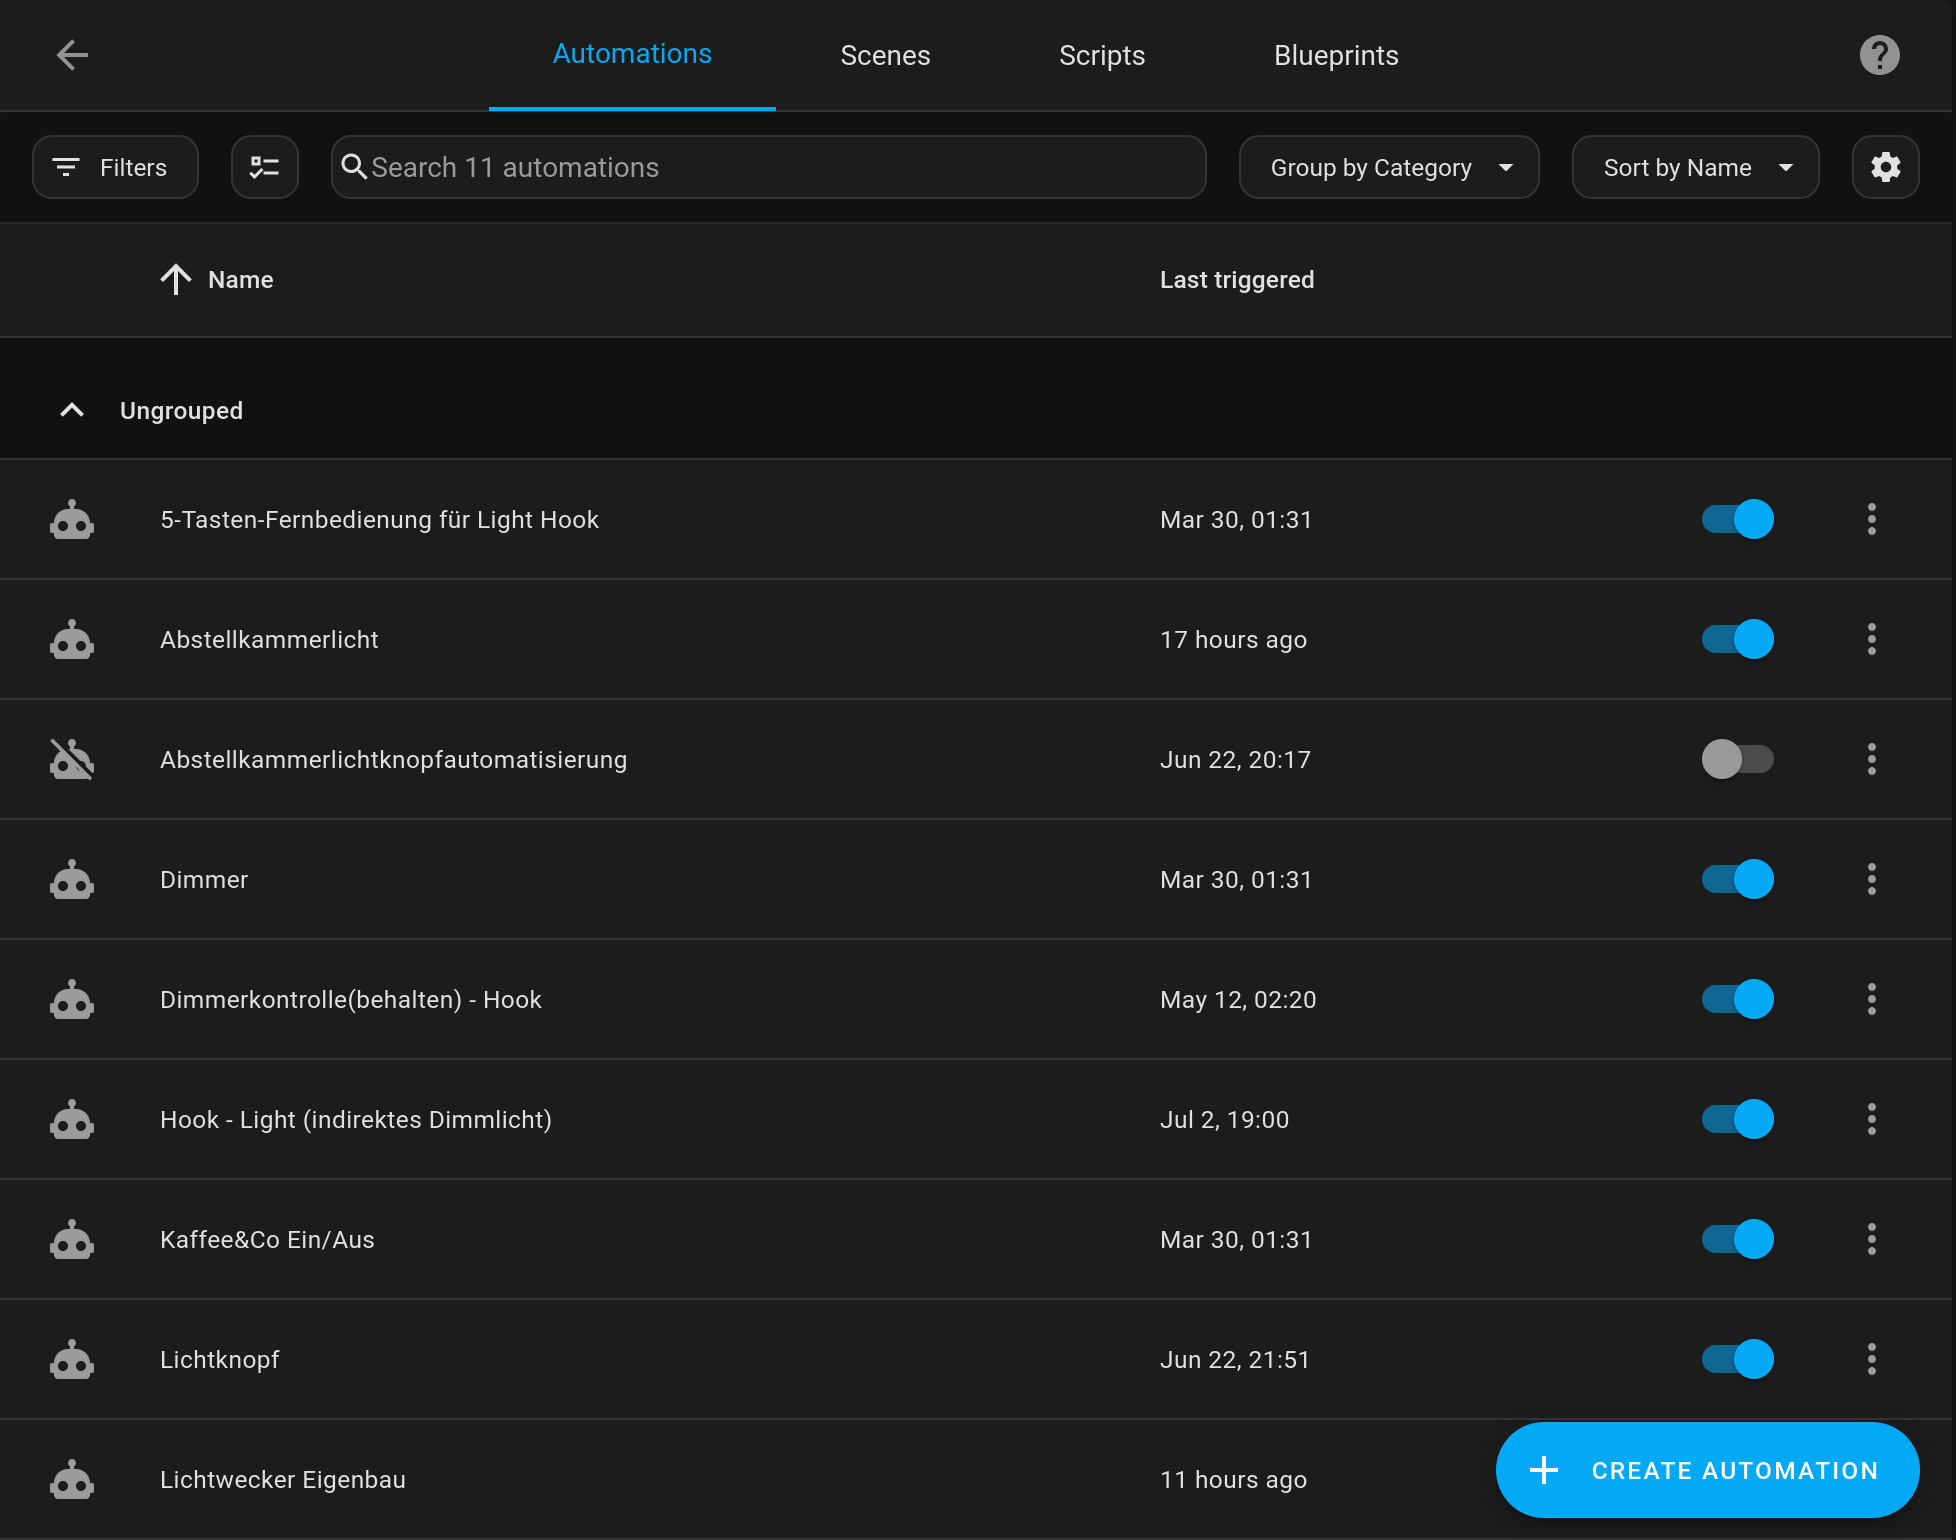
Task: Focus the Search 11 automations field
Action: pyautogui.click(x=768, y=167)
